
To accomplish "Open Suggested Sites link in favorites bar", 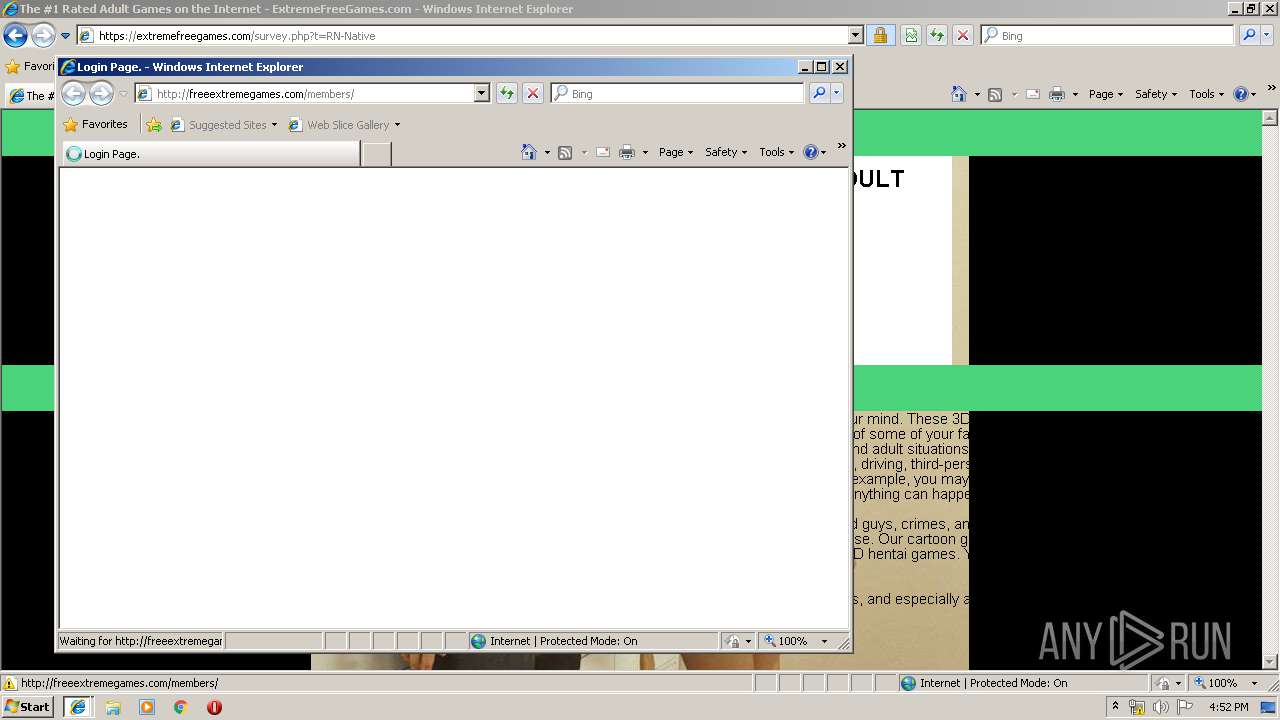I will 224,125.
